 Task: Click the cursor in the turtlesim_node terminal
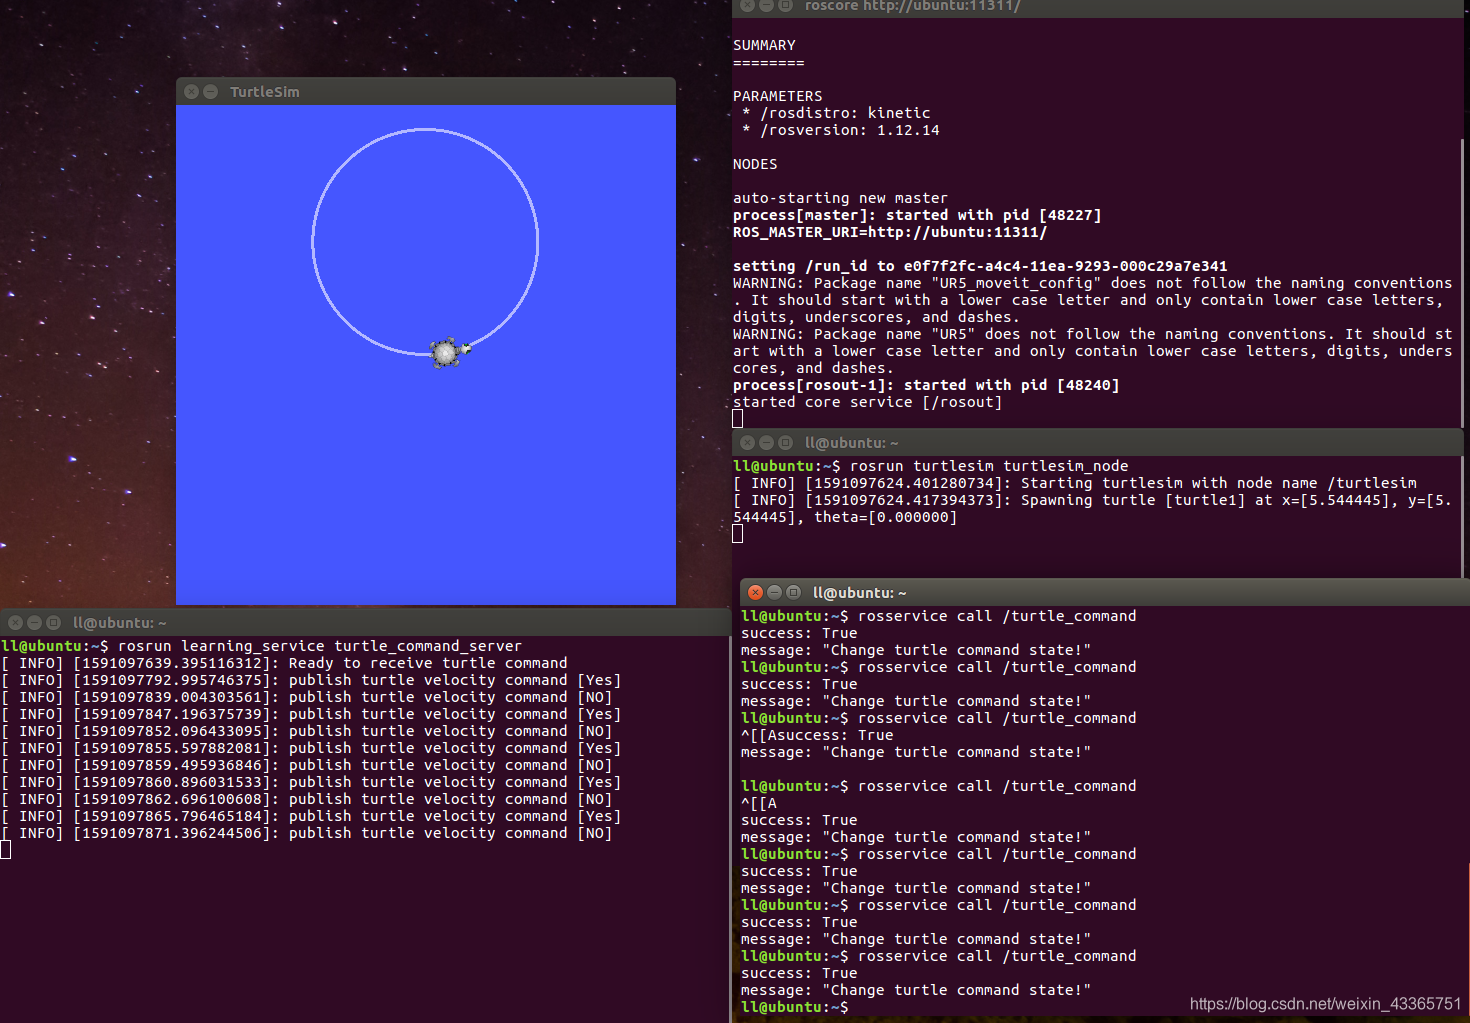pyautogui.click(x=738, y=533)
